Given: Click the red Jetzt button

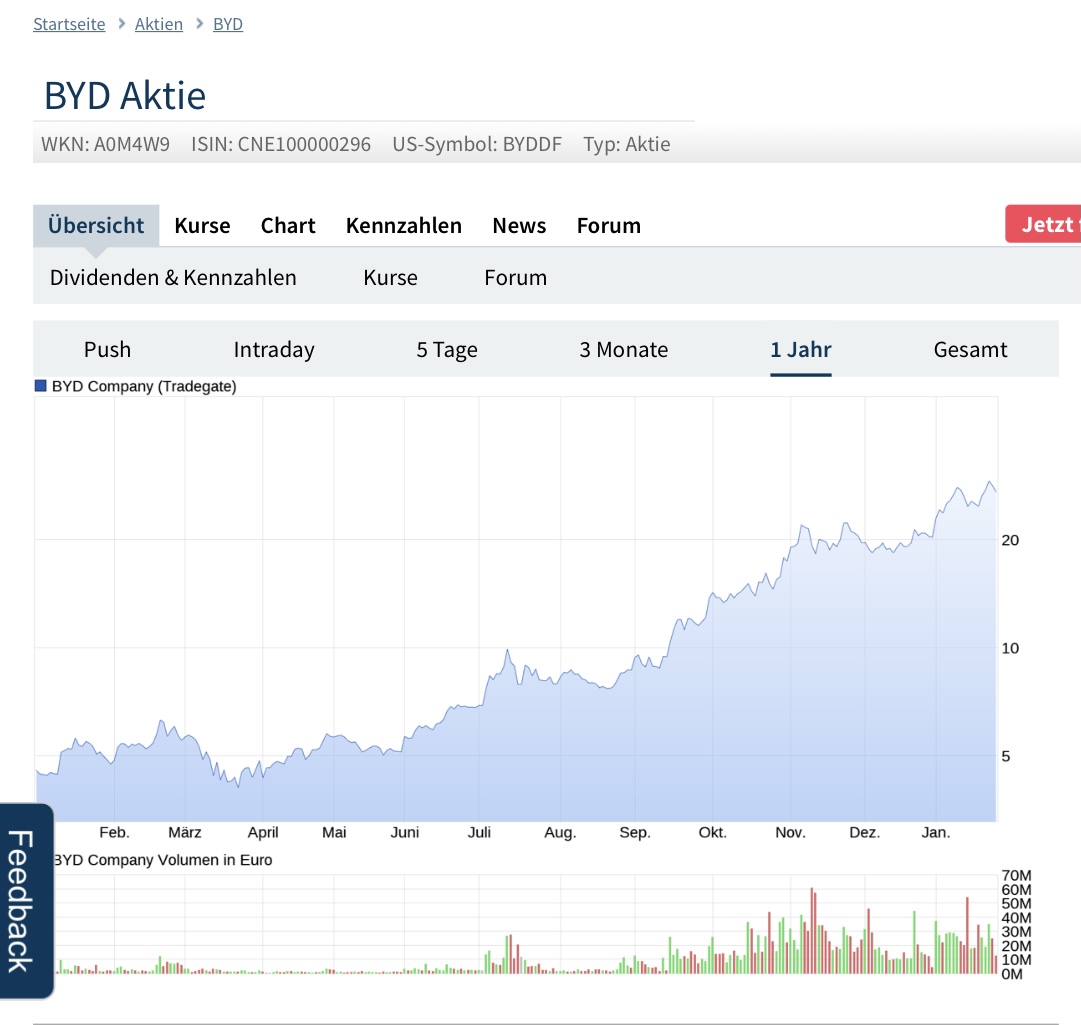Looking at the screenshot, I should coord(1045,224).
